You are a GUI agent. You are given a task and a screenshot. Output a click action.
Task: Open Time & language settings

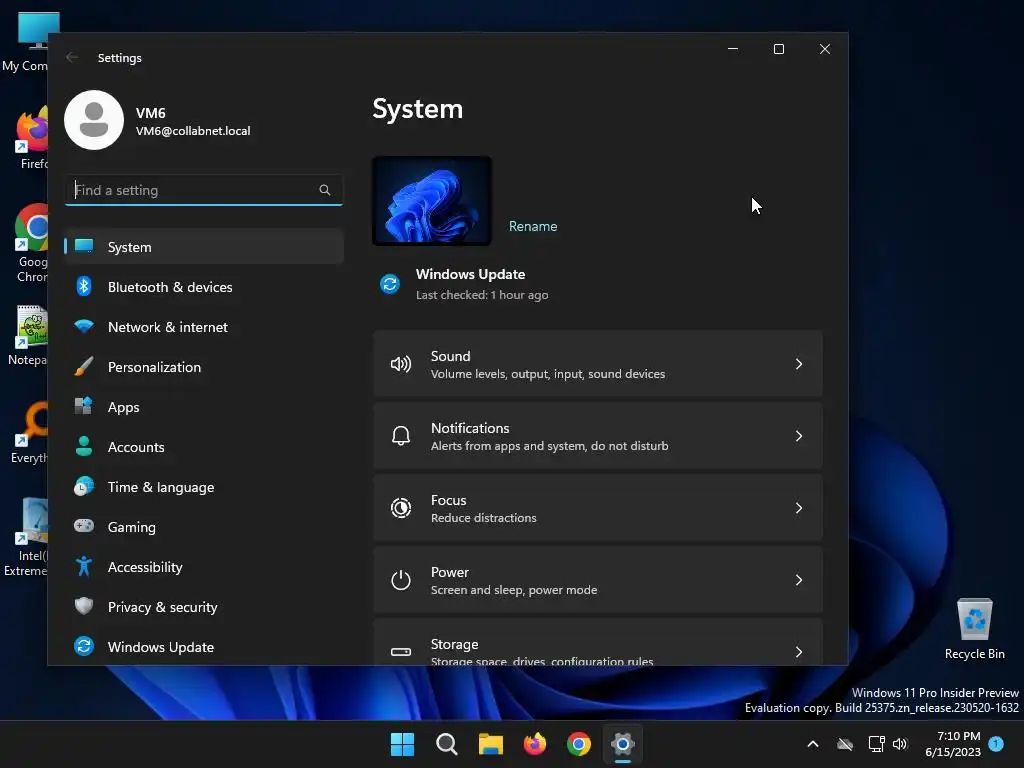204,487
